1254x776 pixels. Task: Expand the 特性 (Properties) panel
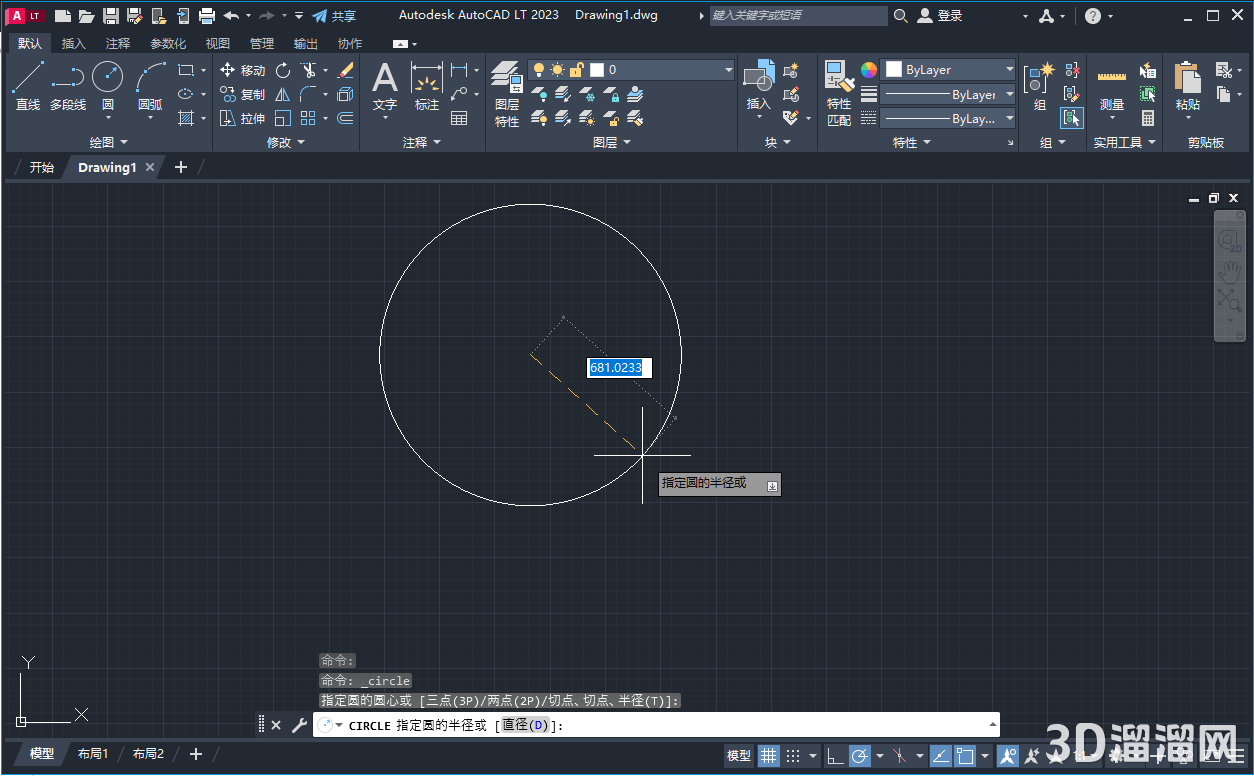pyautogui.click(x=912, y=143)
